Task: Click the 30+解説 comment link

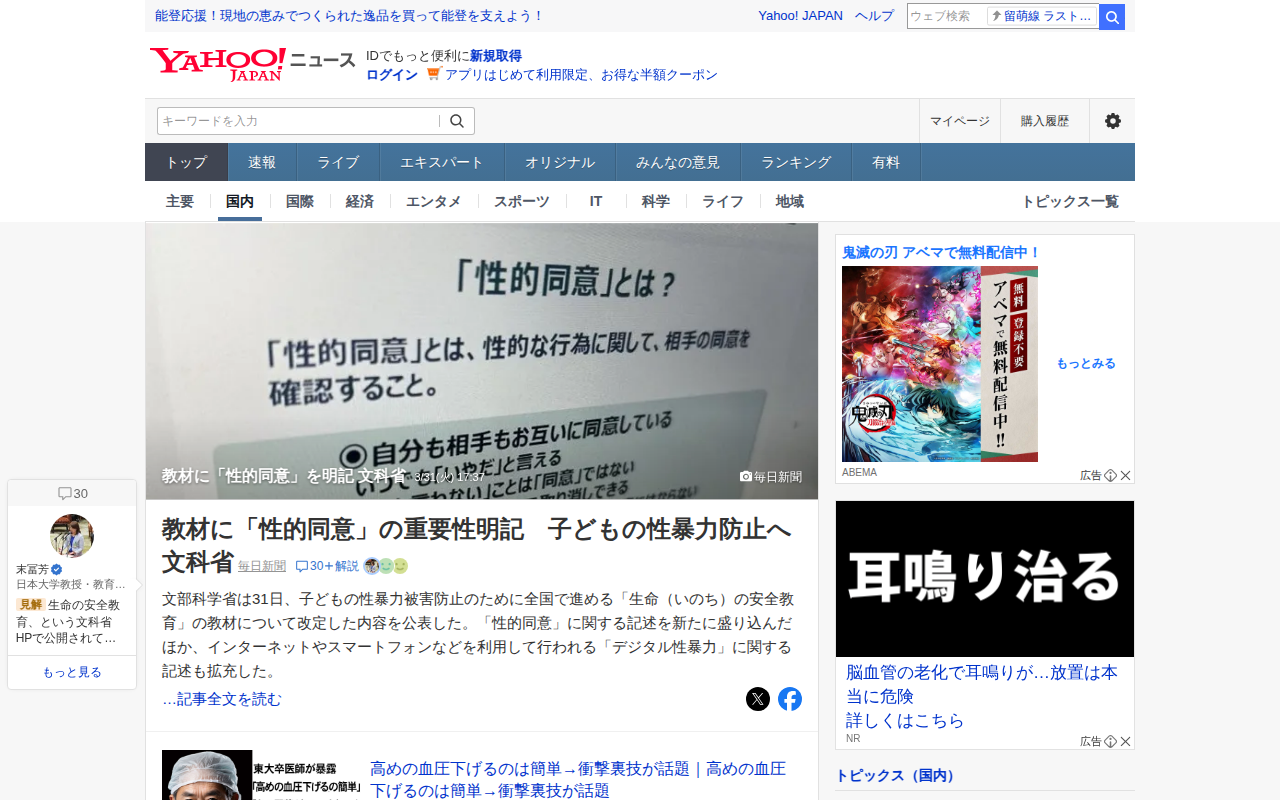Action: click(x=327, y=566)
